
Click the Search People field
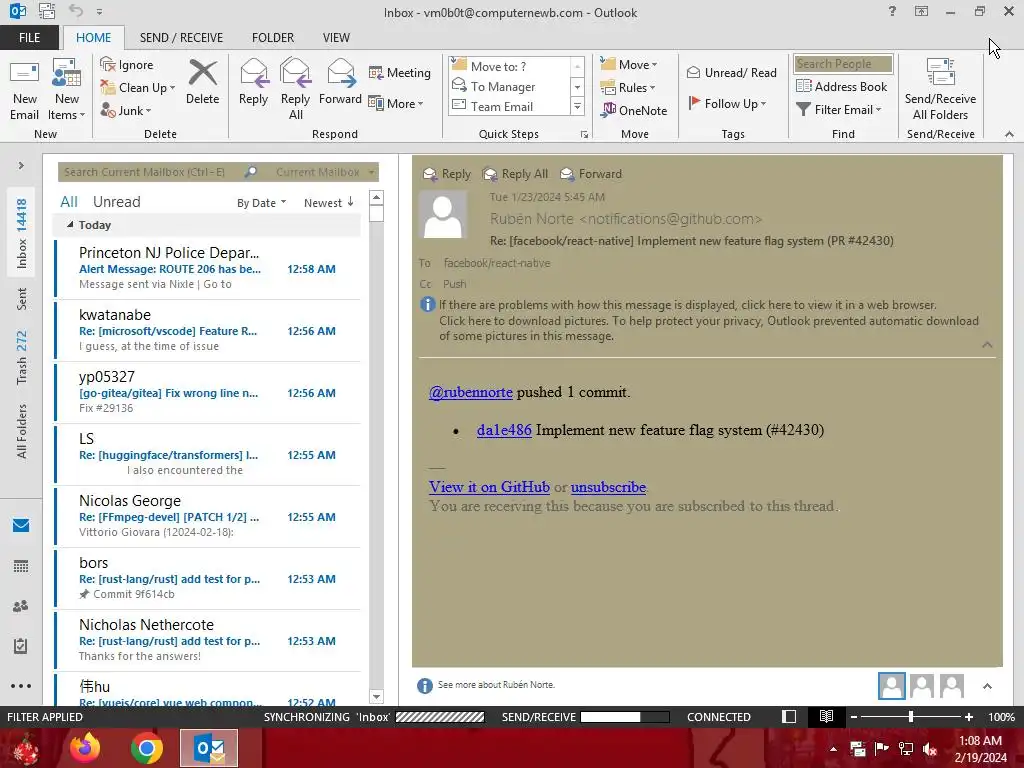(x=843, y=64)
